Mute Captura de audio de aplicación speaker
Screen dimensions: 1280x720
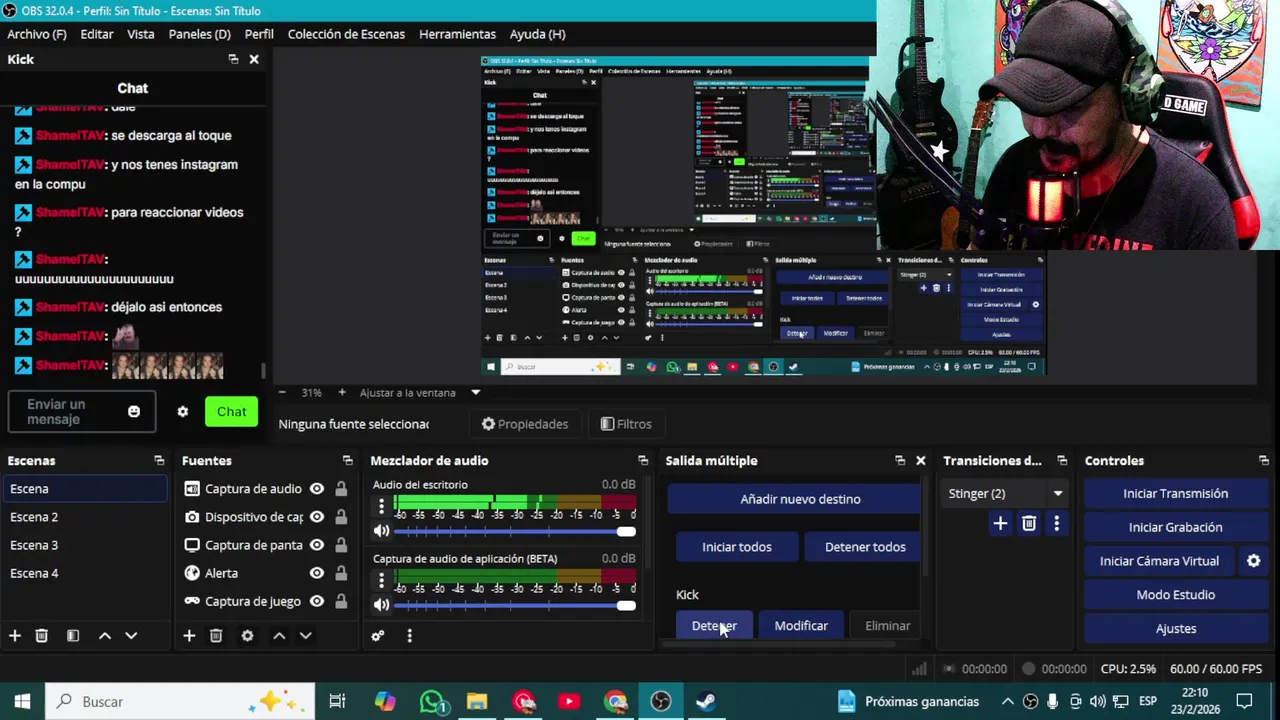381,605
